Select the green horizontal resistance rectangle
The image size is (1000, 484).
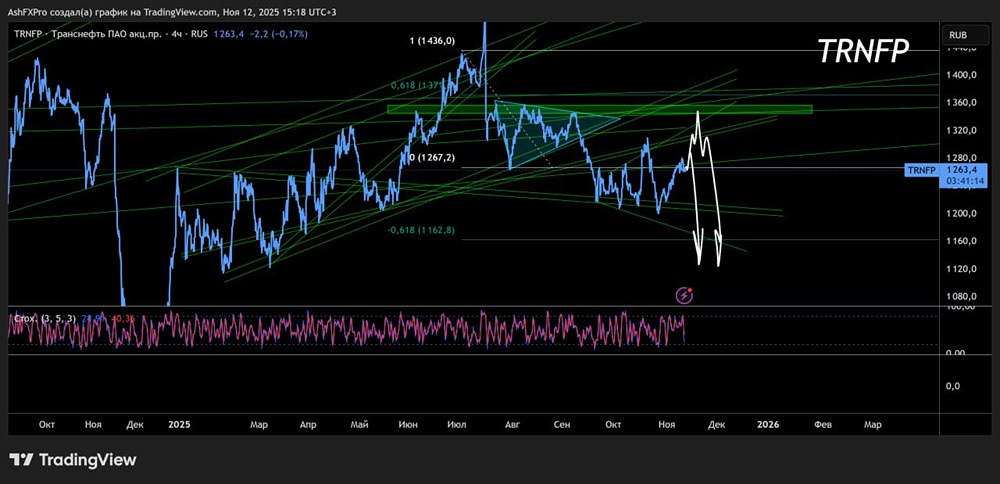[x=599, y=109]
